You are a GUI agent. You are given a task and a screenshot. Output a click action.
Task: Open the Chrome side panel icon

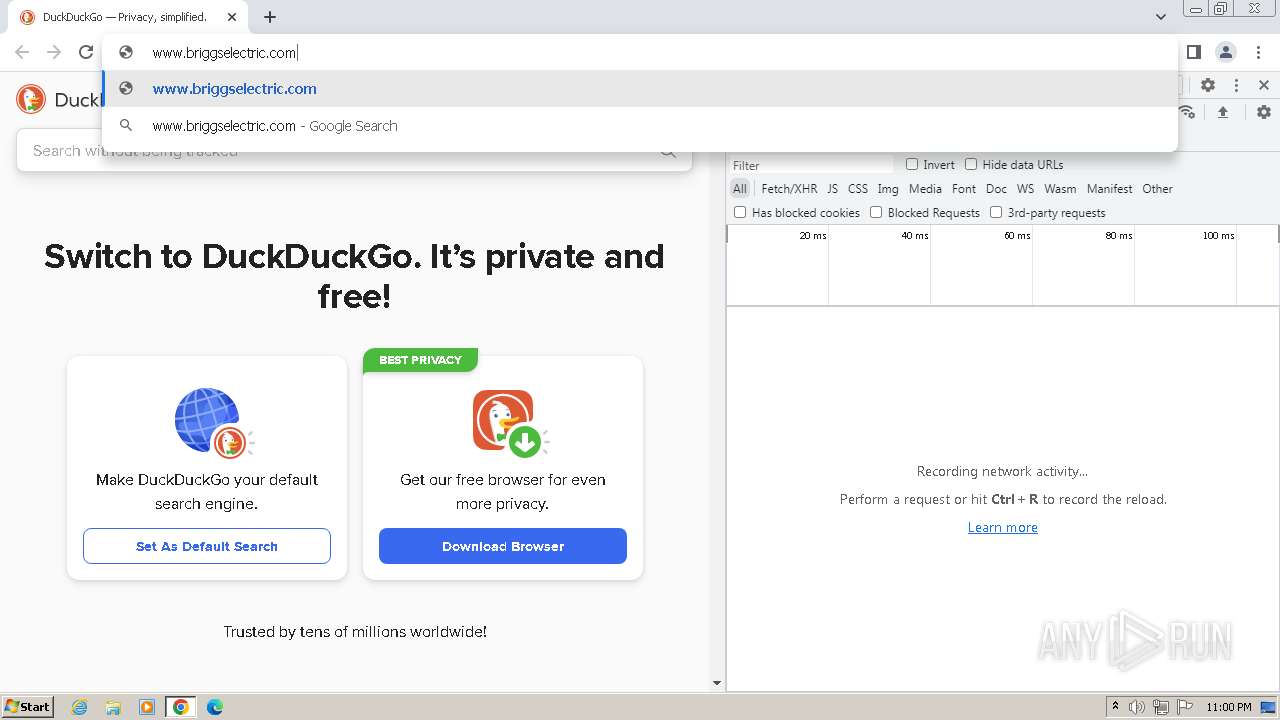(x=1194, y=52)
